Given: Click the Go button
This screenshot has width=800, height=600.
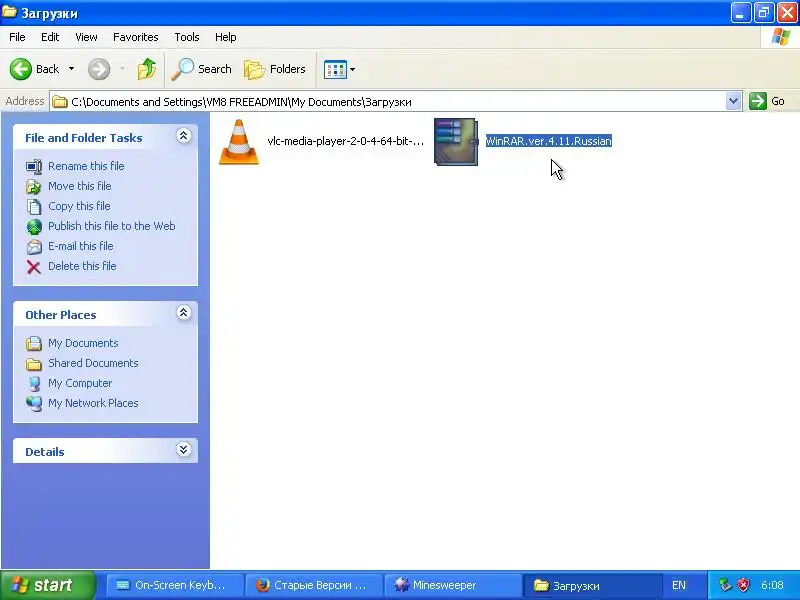Looking at the screenshot, I should [x=766, y=101].
